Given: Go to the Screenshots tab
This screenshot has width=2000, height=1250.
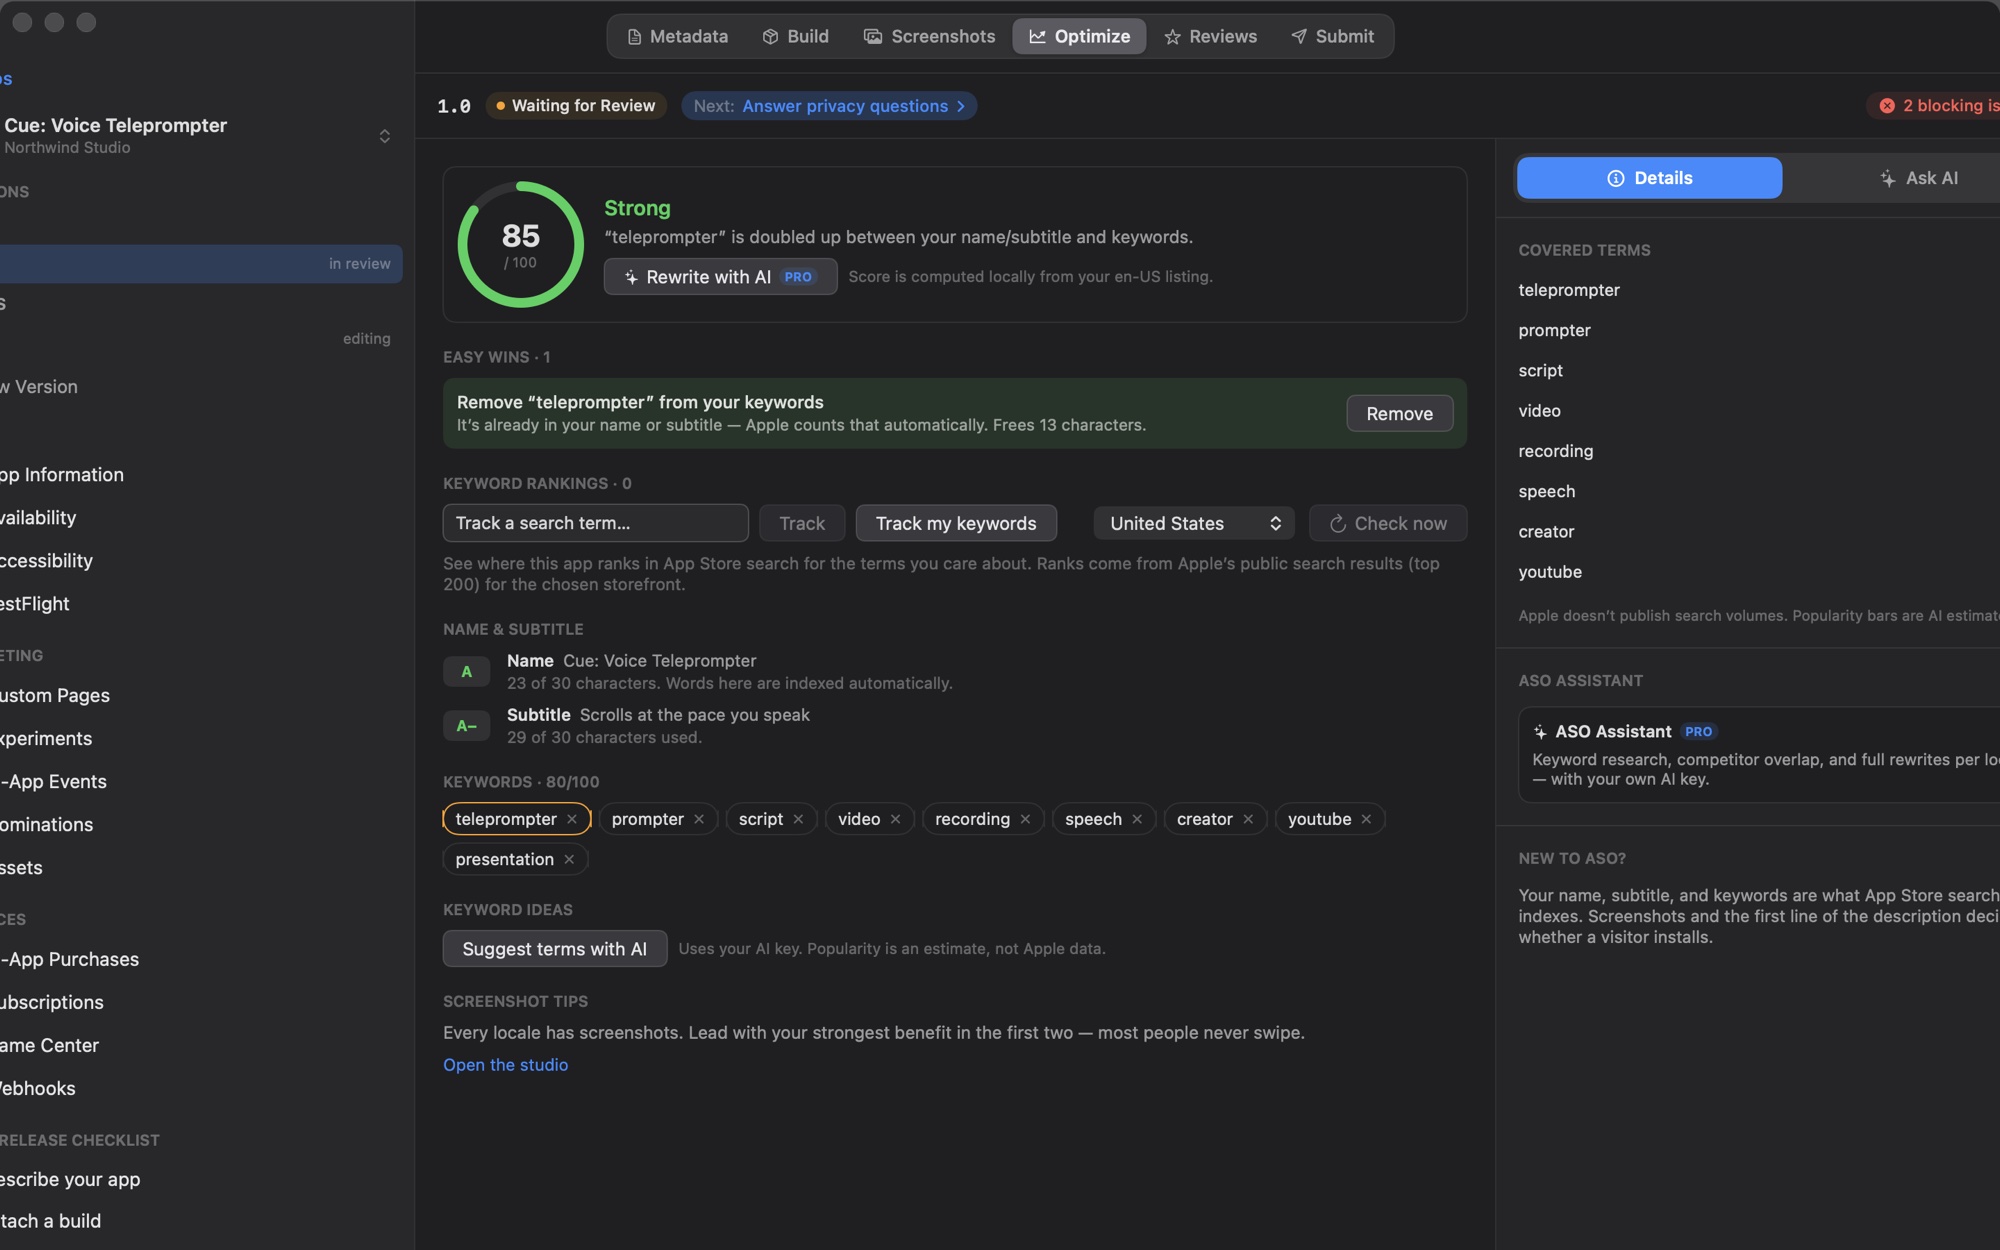Looking at the screenshot, I should 929,36.
